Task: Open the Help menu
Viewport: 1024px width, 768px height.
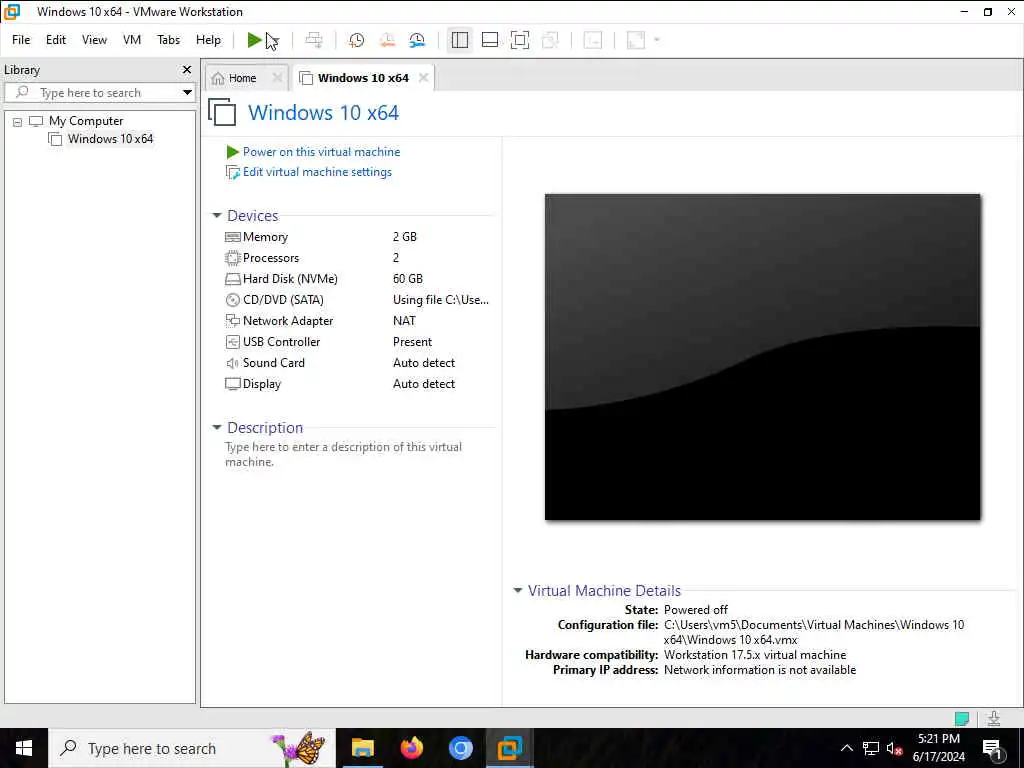Action: tap(208, 40)
